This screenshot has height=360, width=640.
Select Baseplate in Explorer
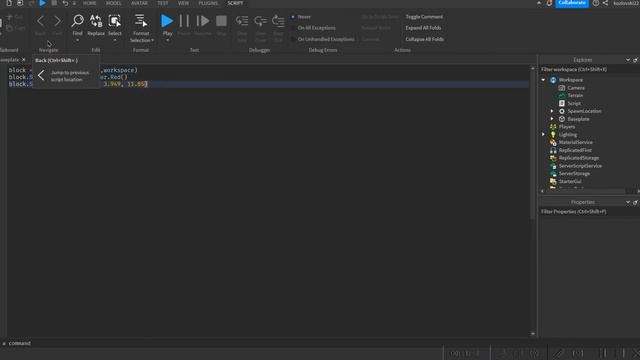[578, 119]
